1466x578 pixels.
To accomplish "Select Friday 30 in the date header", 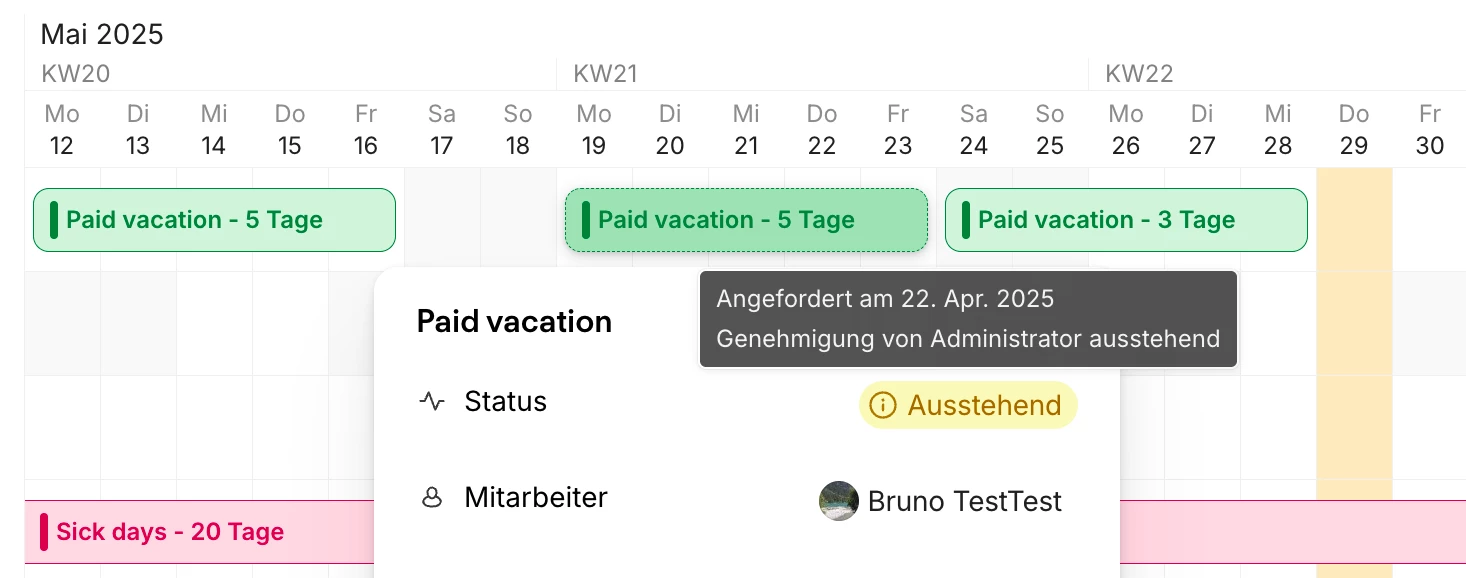I will click(1430, 130).
